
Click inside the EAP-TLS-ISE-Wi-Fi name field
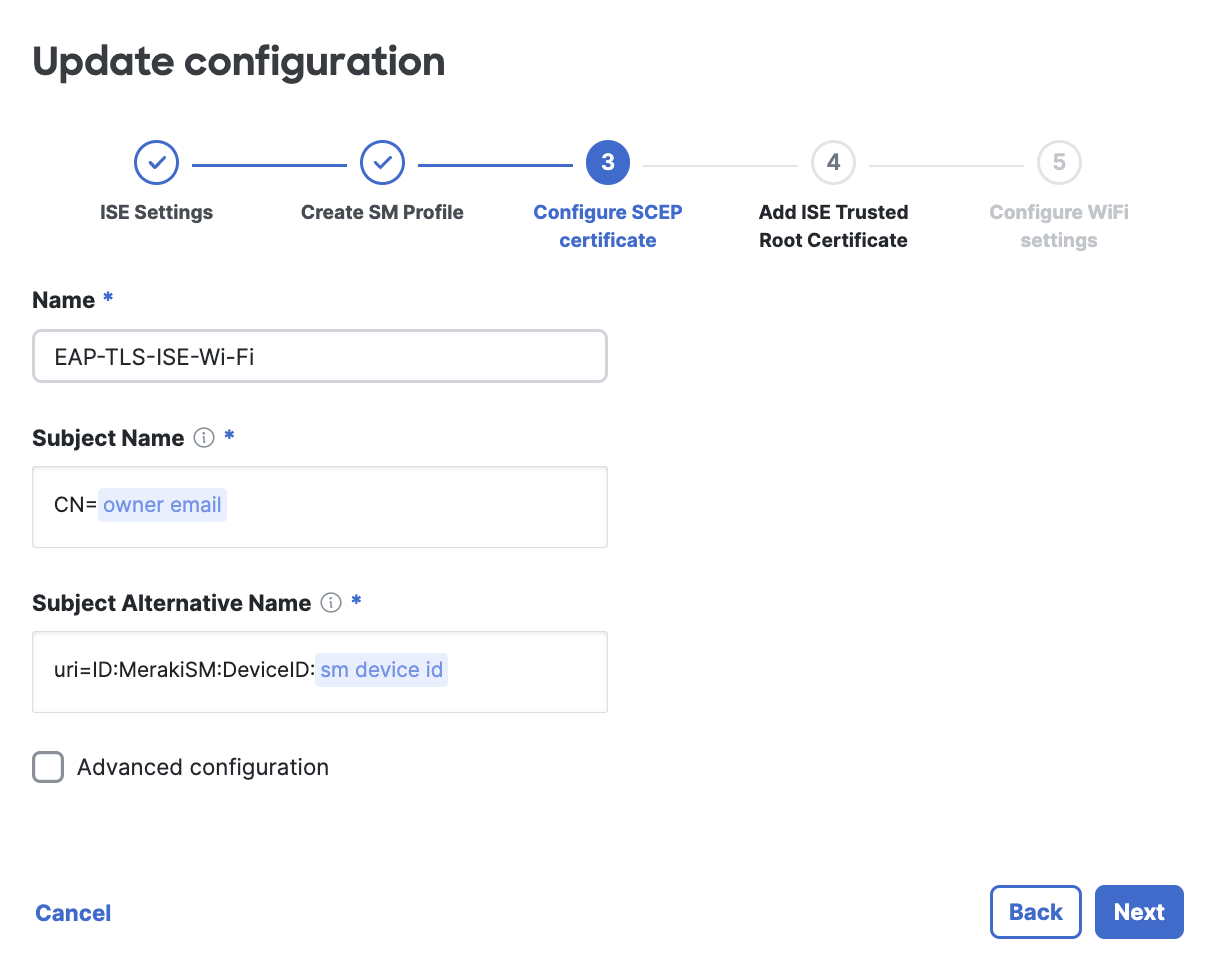(320, 355)
